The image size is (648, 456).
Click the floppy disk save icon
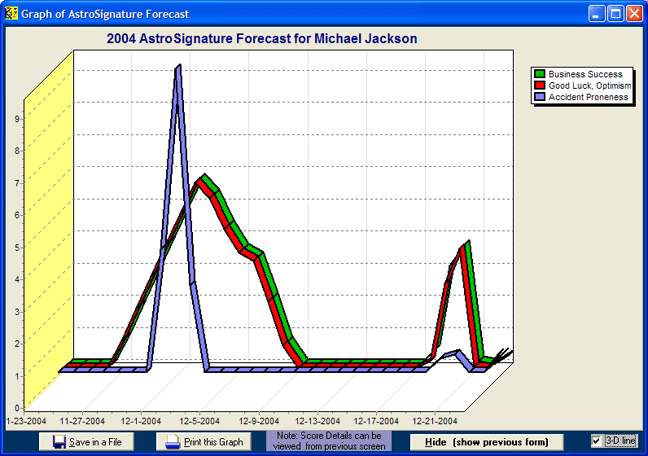pos(59,442)
